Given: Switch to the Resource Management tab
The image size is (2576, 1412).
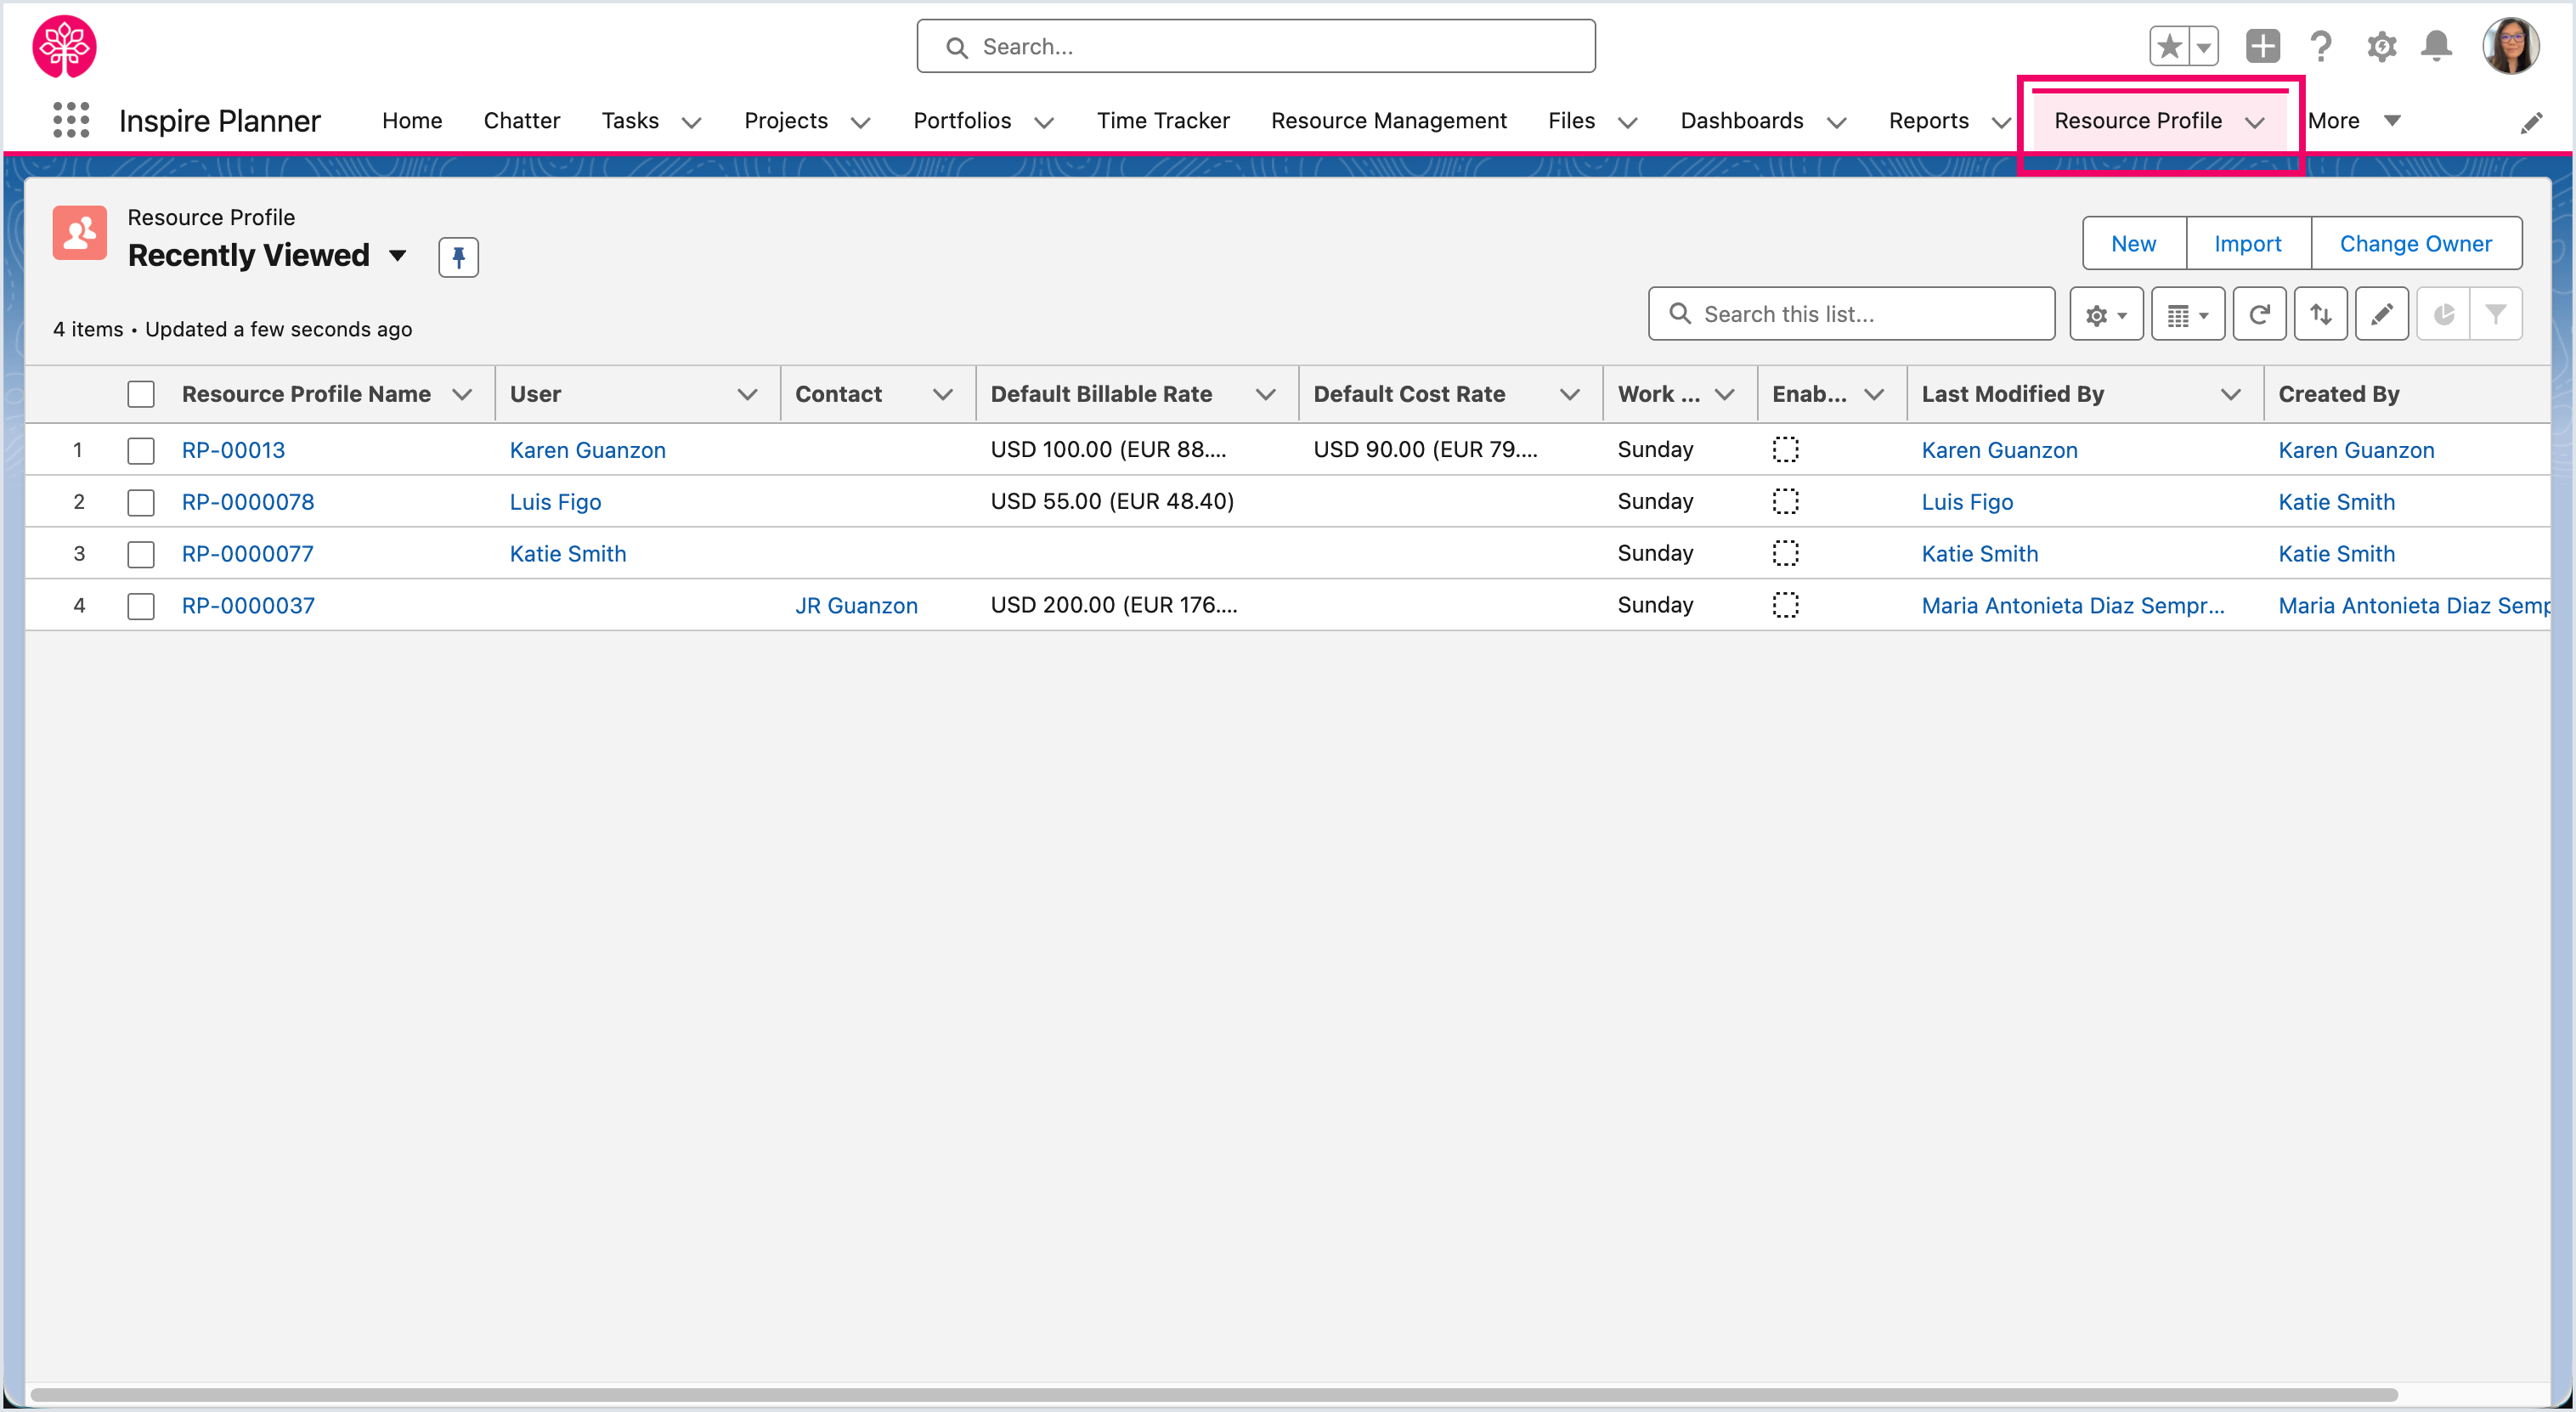Looking at the screenshot, I should point(1388,121).
